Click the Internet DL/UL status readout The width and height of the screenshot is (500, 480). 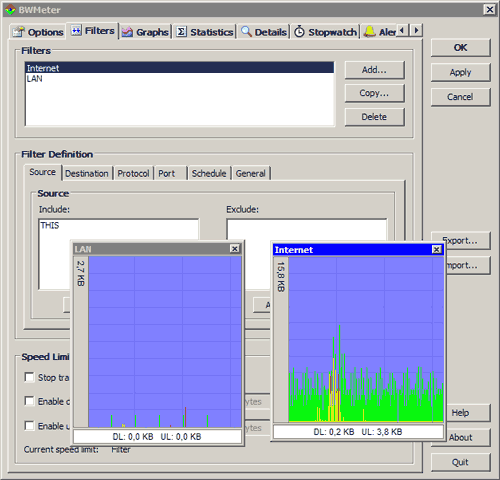click(358, 432)
